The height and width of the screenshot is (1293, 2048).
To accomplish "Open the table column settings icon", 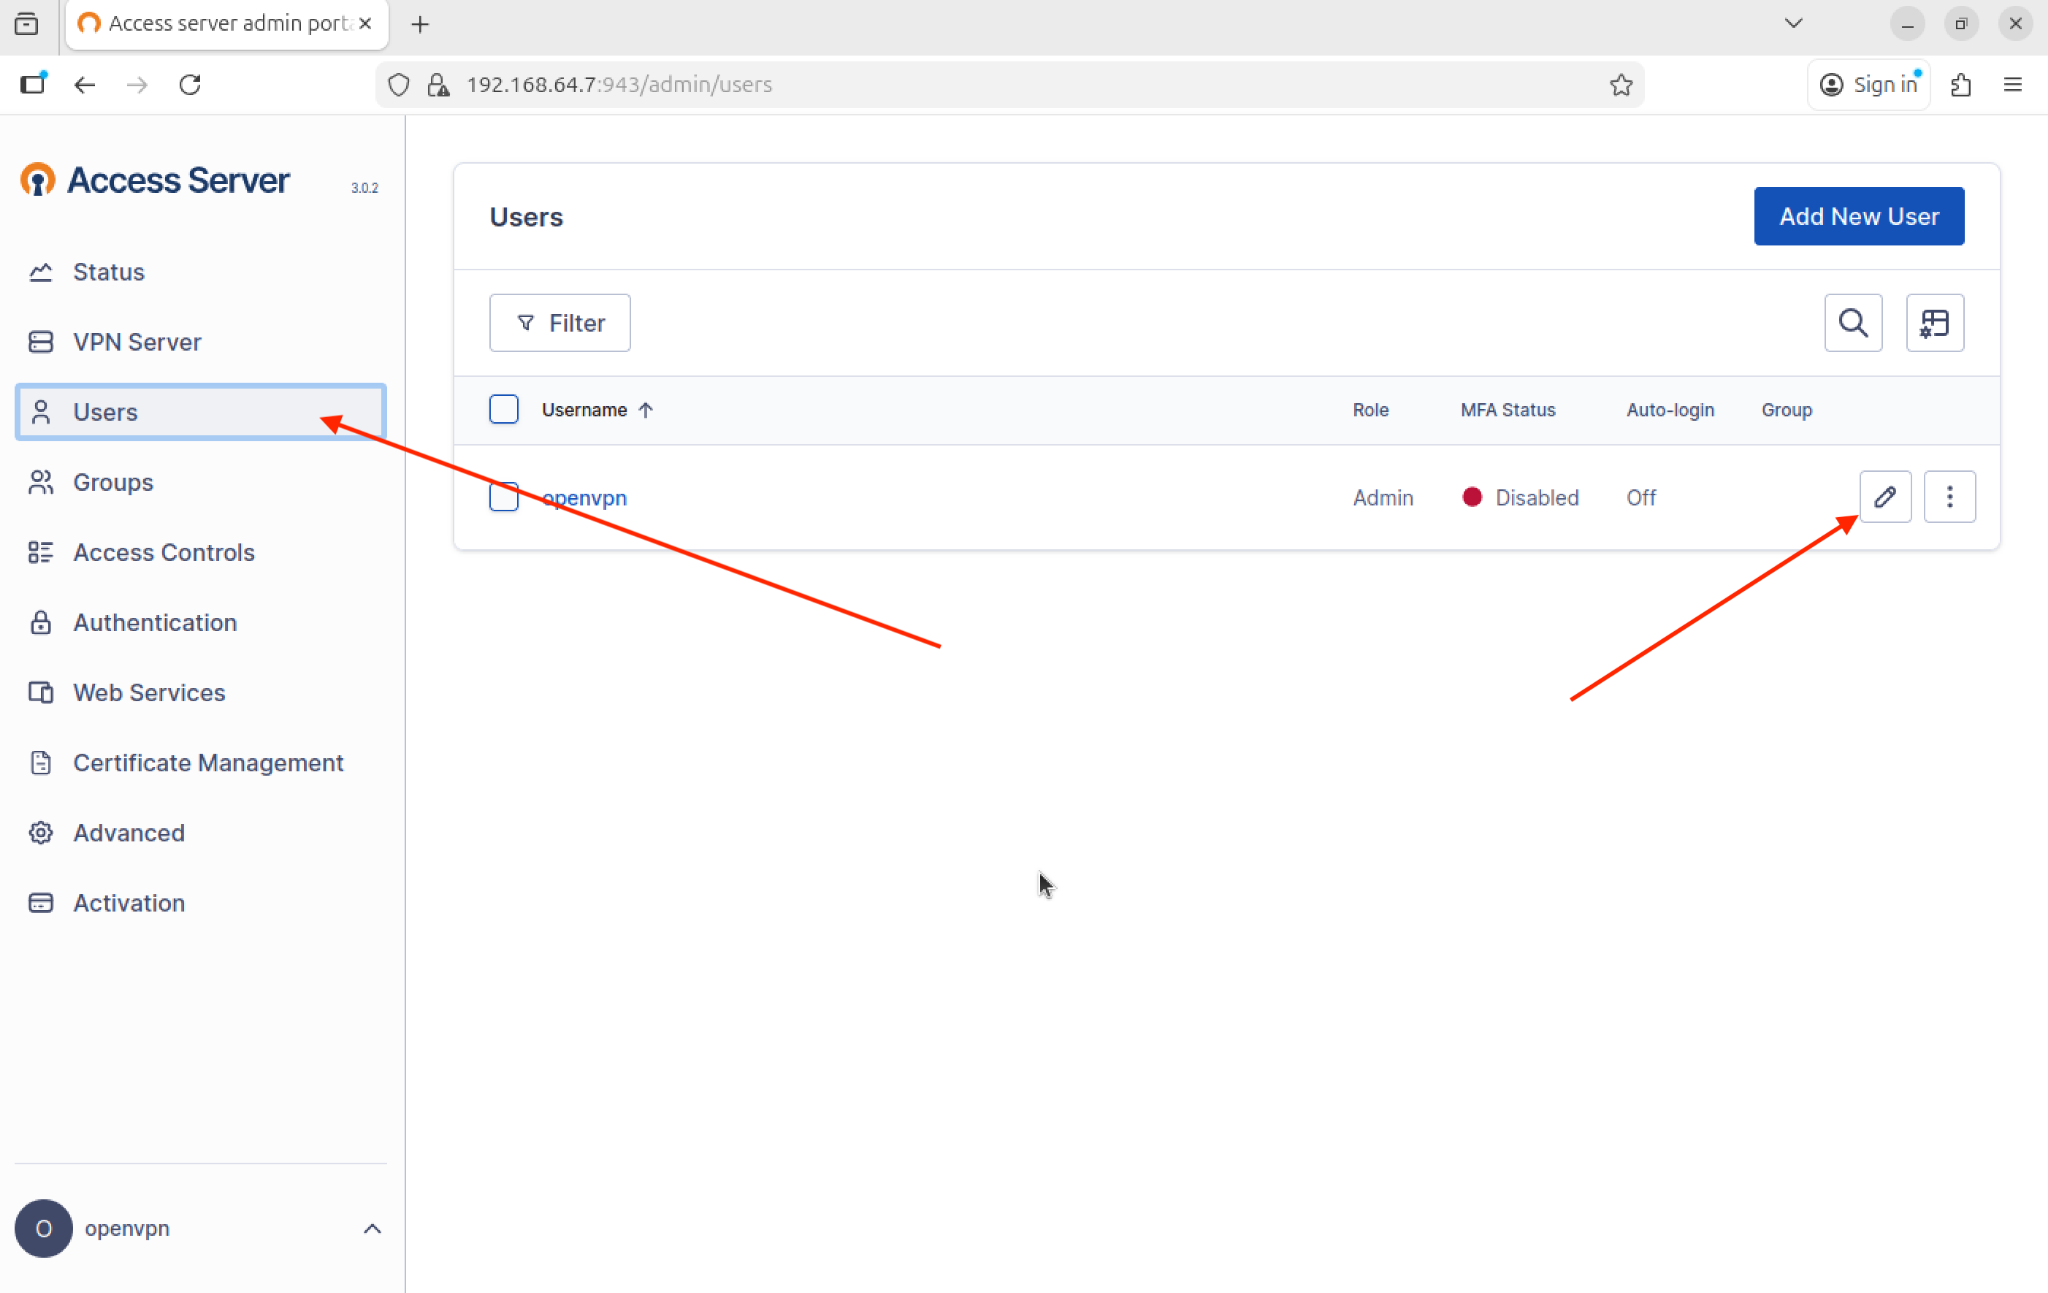I will [1935, 323].
